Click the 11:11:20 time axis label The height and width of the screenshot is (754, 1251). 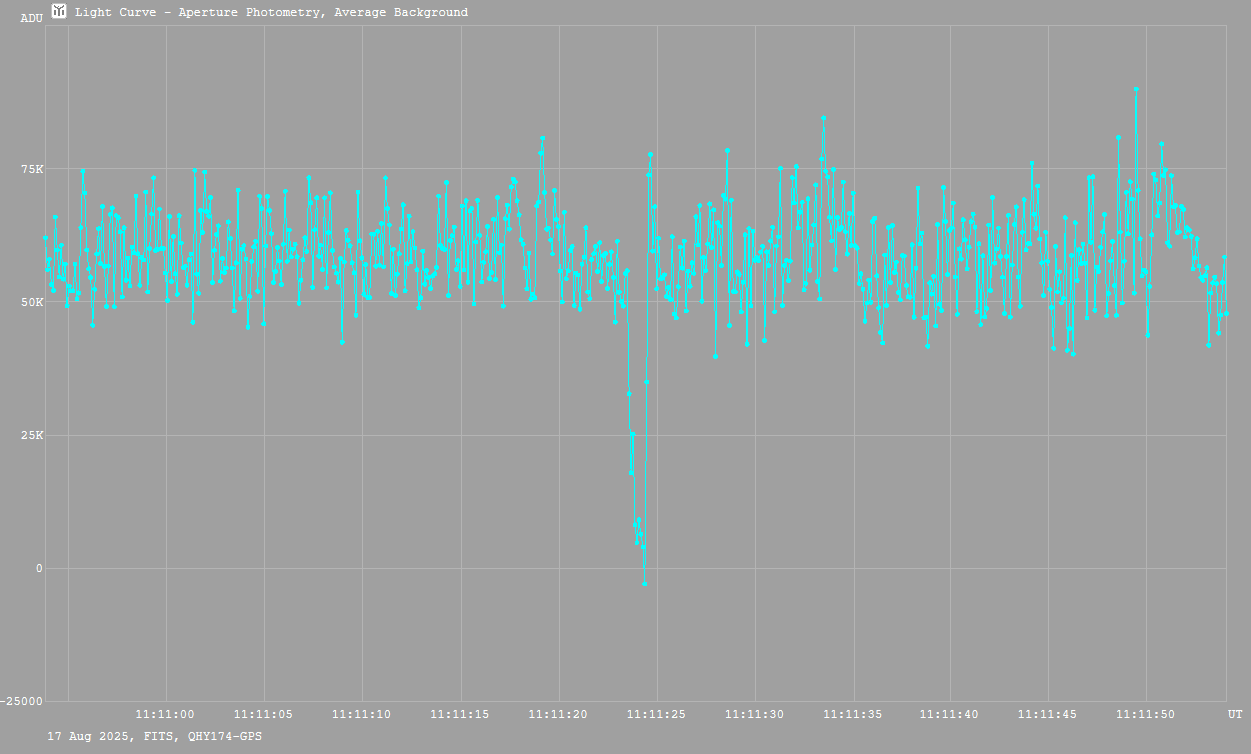pos(558,714)
